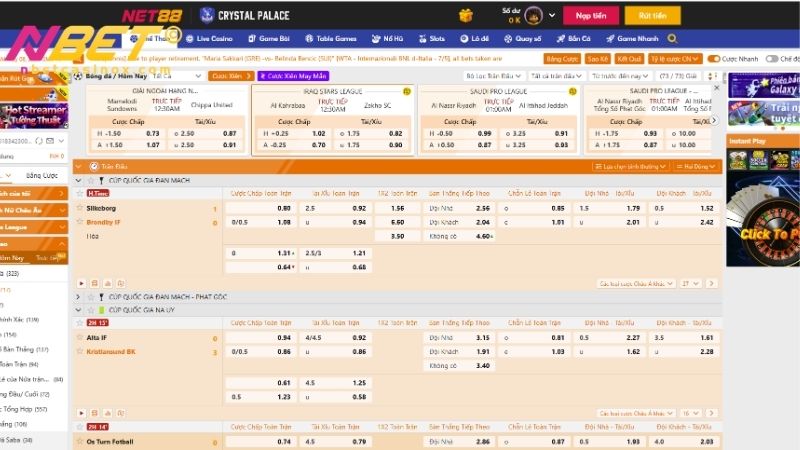The image size is (800, 450).
Task: Open statistics chart icon for Silkeborg match
Action: [108, 283]
